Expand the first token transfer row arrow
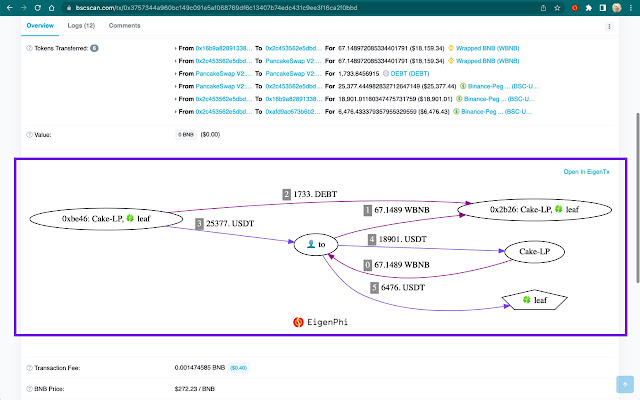The image size is (640, 400). (176, 49)
